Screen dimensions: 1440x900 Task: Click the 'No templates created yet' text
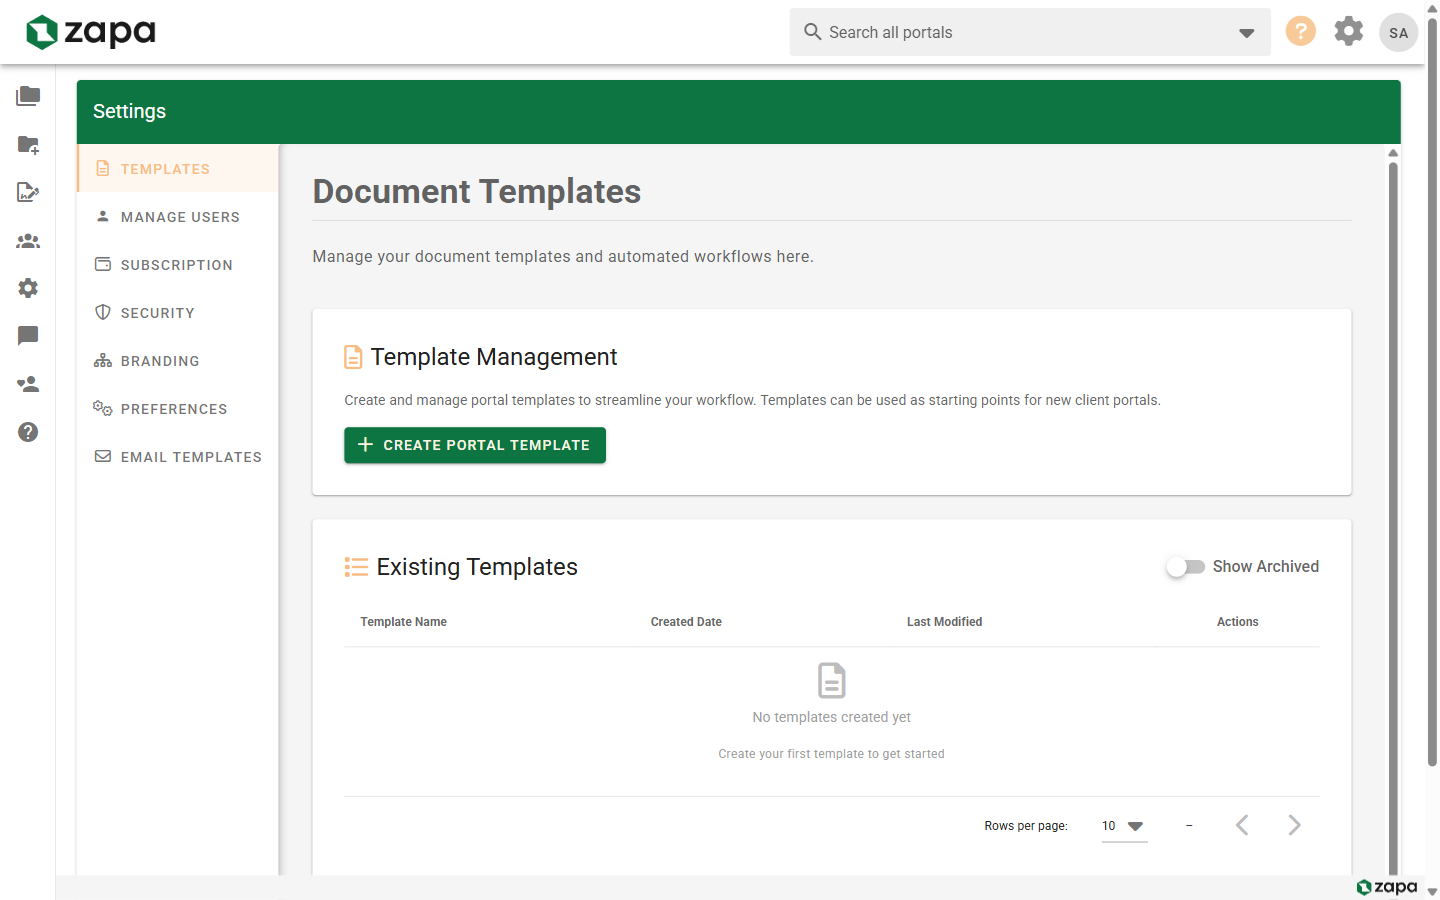(x=832, y=717)
